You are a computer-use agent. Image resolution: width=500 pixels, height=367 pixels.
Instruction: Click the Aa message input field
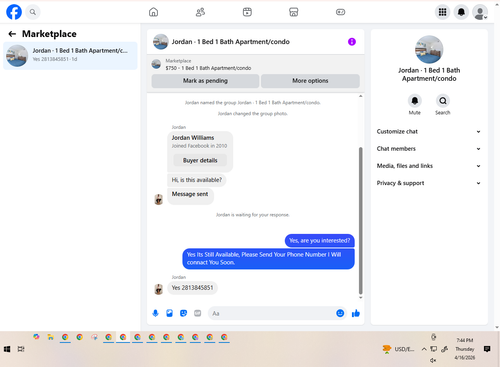point(272,313)
